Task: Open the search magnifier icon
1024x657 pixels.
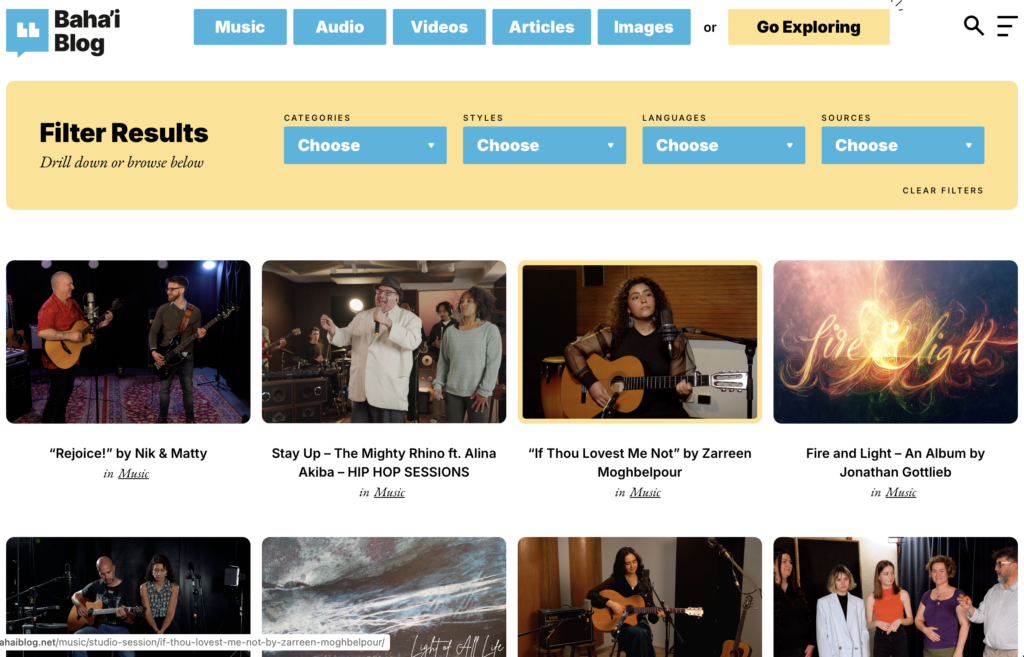Action: tap(973, 26)
